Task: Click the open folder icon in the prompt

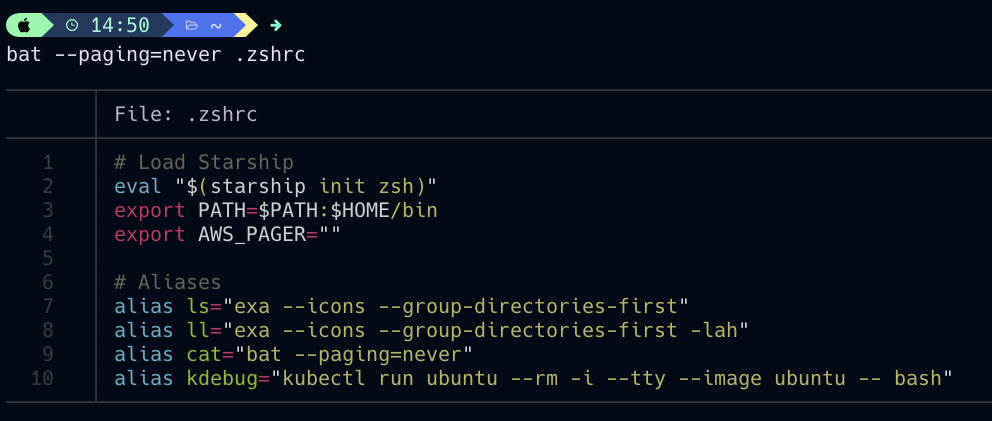Action: [192, 26]
